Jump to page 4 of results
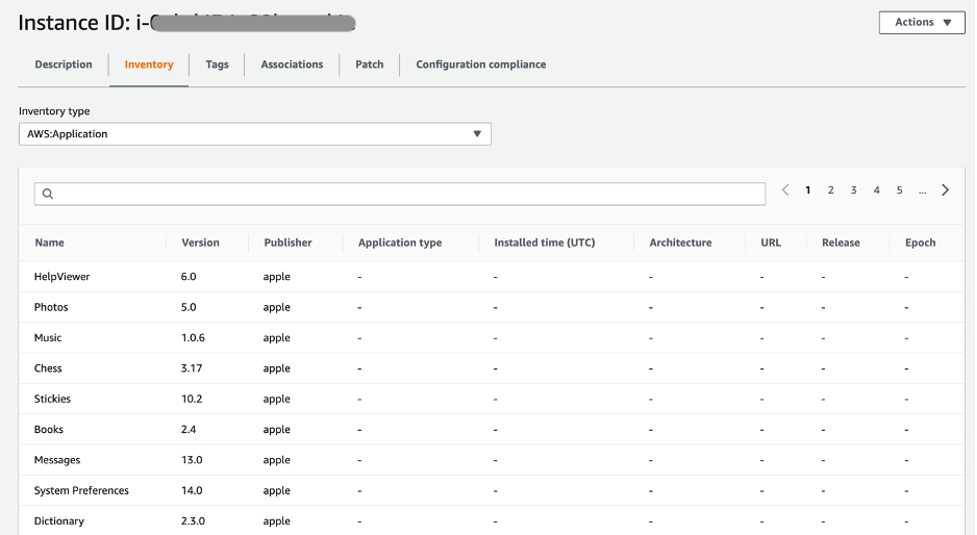This screenshot has height=535, width=977. [x=877, y=190]
